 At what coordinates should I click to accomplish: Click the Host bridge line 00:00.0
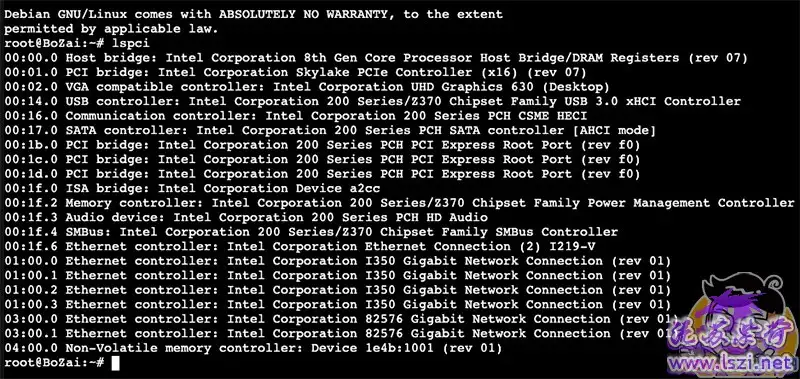(376, 58)
